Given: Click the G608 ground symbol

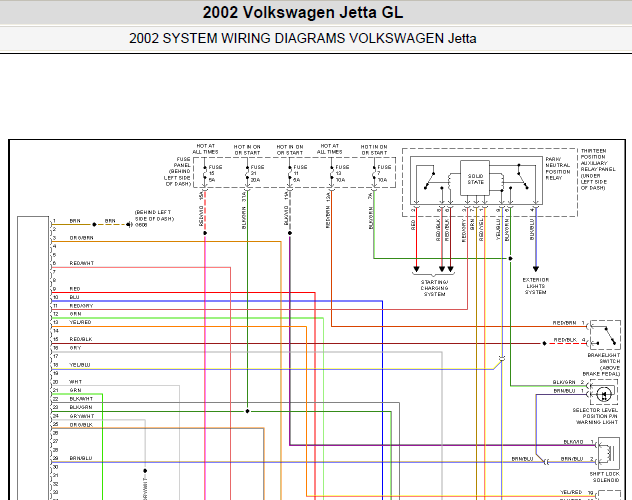Looking at the screenshot, I should click(129, 224).
